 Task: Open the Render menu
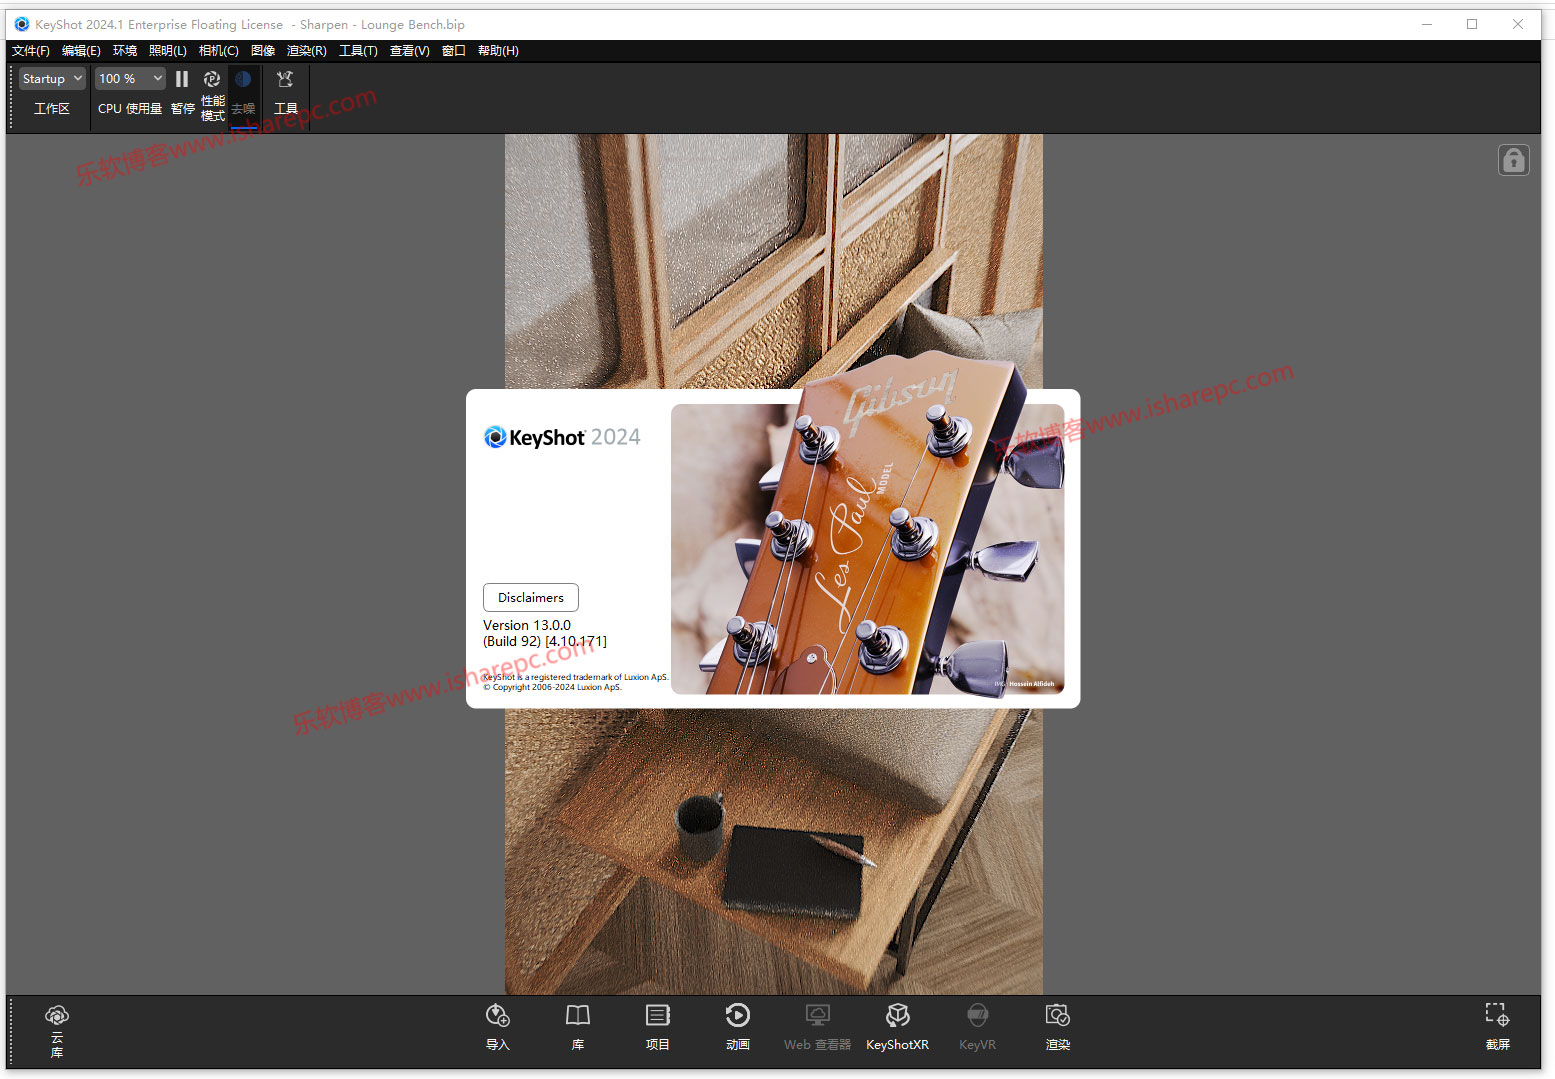[x=307, y=51]
